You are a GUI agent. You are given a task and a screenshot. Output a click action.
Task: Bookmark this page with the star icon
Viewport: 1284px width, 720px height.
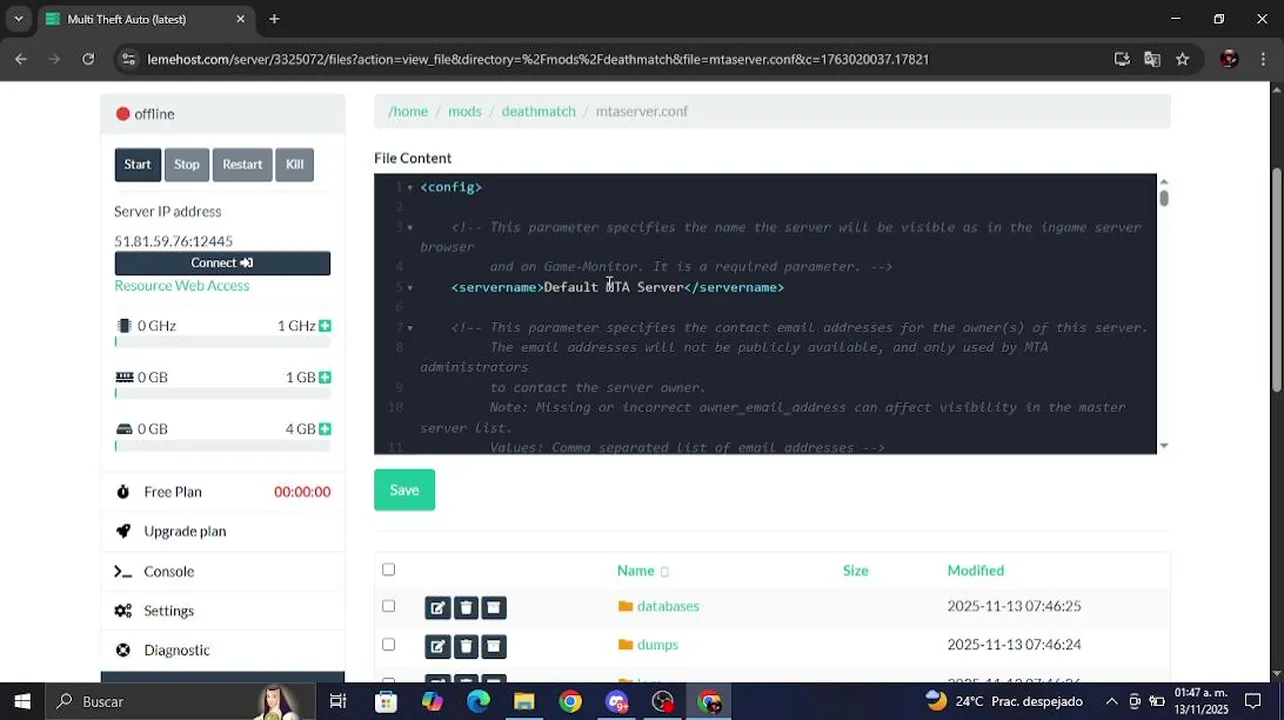point(1182,59)
